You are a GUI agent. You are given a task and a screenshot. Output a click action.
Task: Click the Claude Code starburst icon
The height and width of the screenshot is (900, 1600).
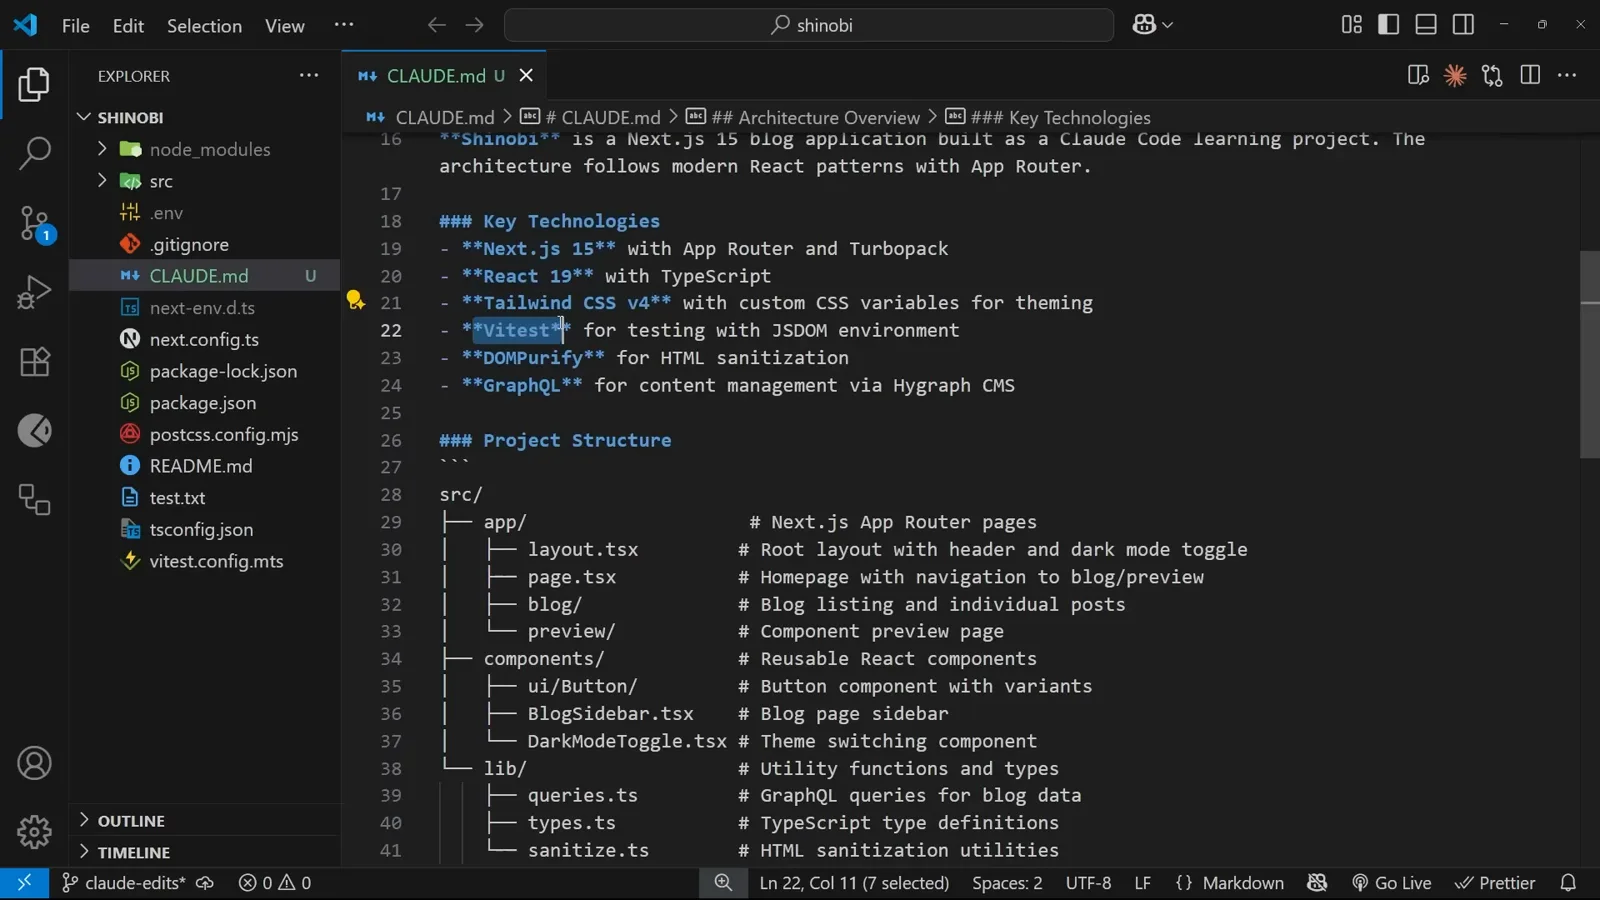pyautogui.click(x=1455, y=76)
